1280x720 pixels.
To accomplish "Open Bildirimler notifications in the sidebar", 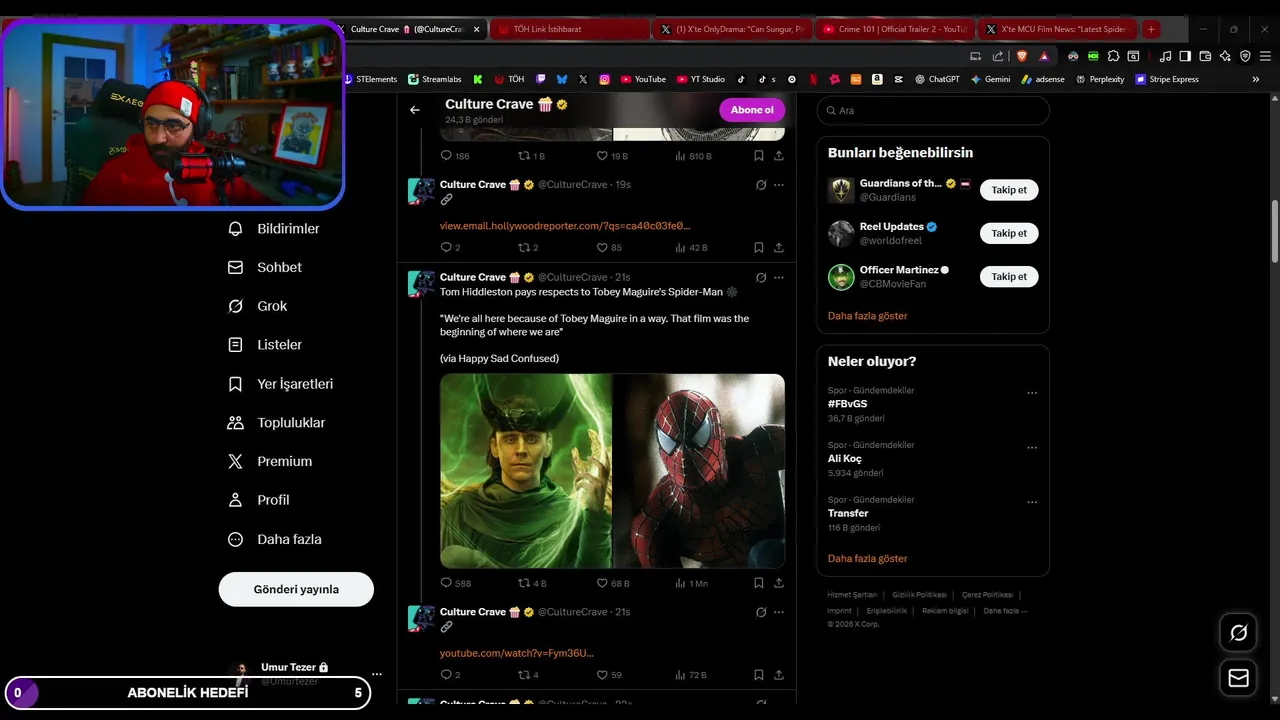I will [274, 229].
